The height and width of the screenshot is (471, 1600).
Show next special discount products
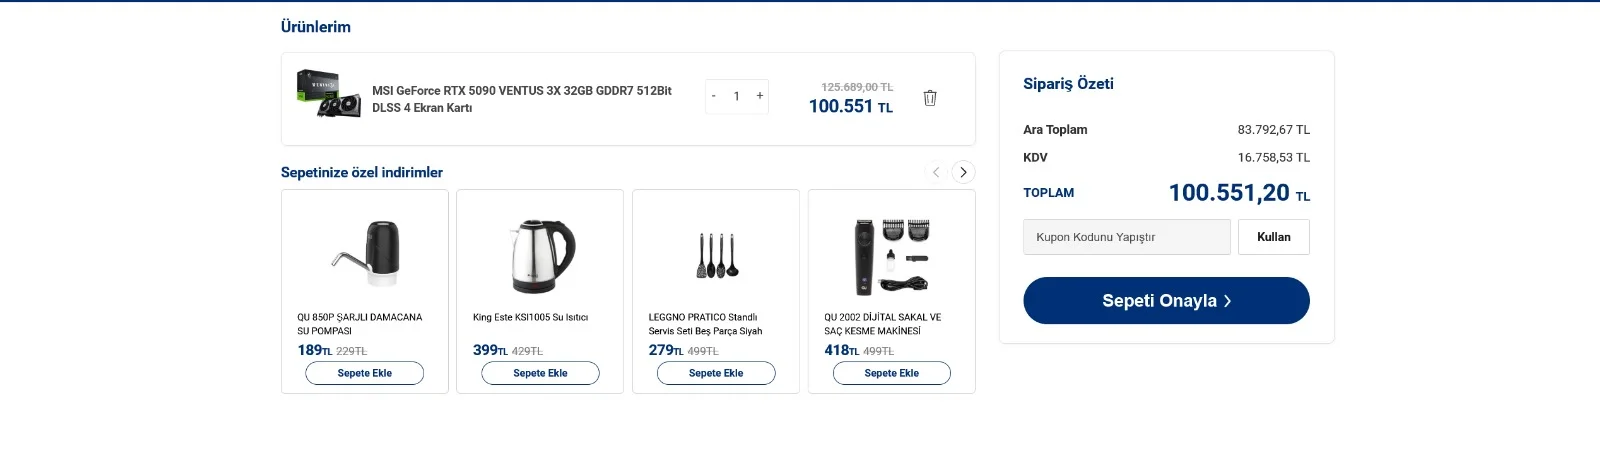[963, 172]
